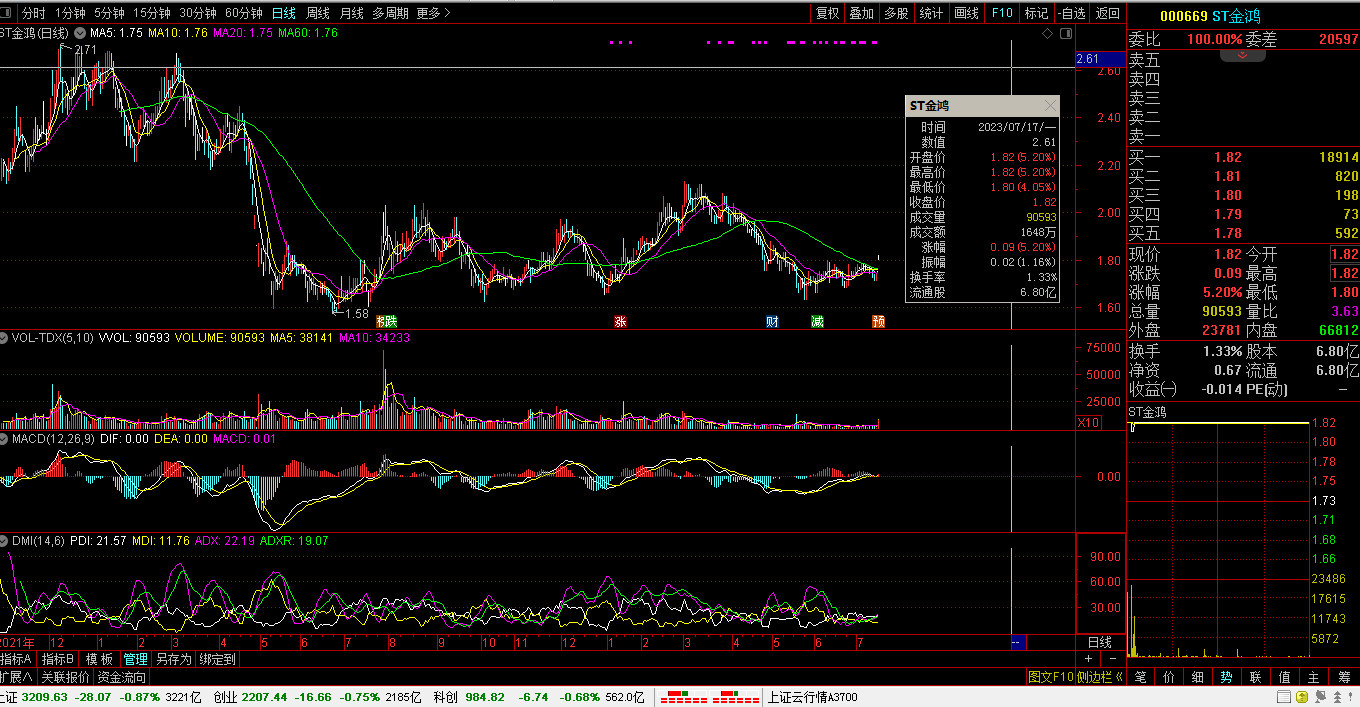This screenshot has width=1360, height=707.
Task: Toggle the side panel icon near price axis
Action: click(1064, 33)
